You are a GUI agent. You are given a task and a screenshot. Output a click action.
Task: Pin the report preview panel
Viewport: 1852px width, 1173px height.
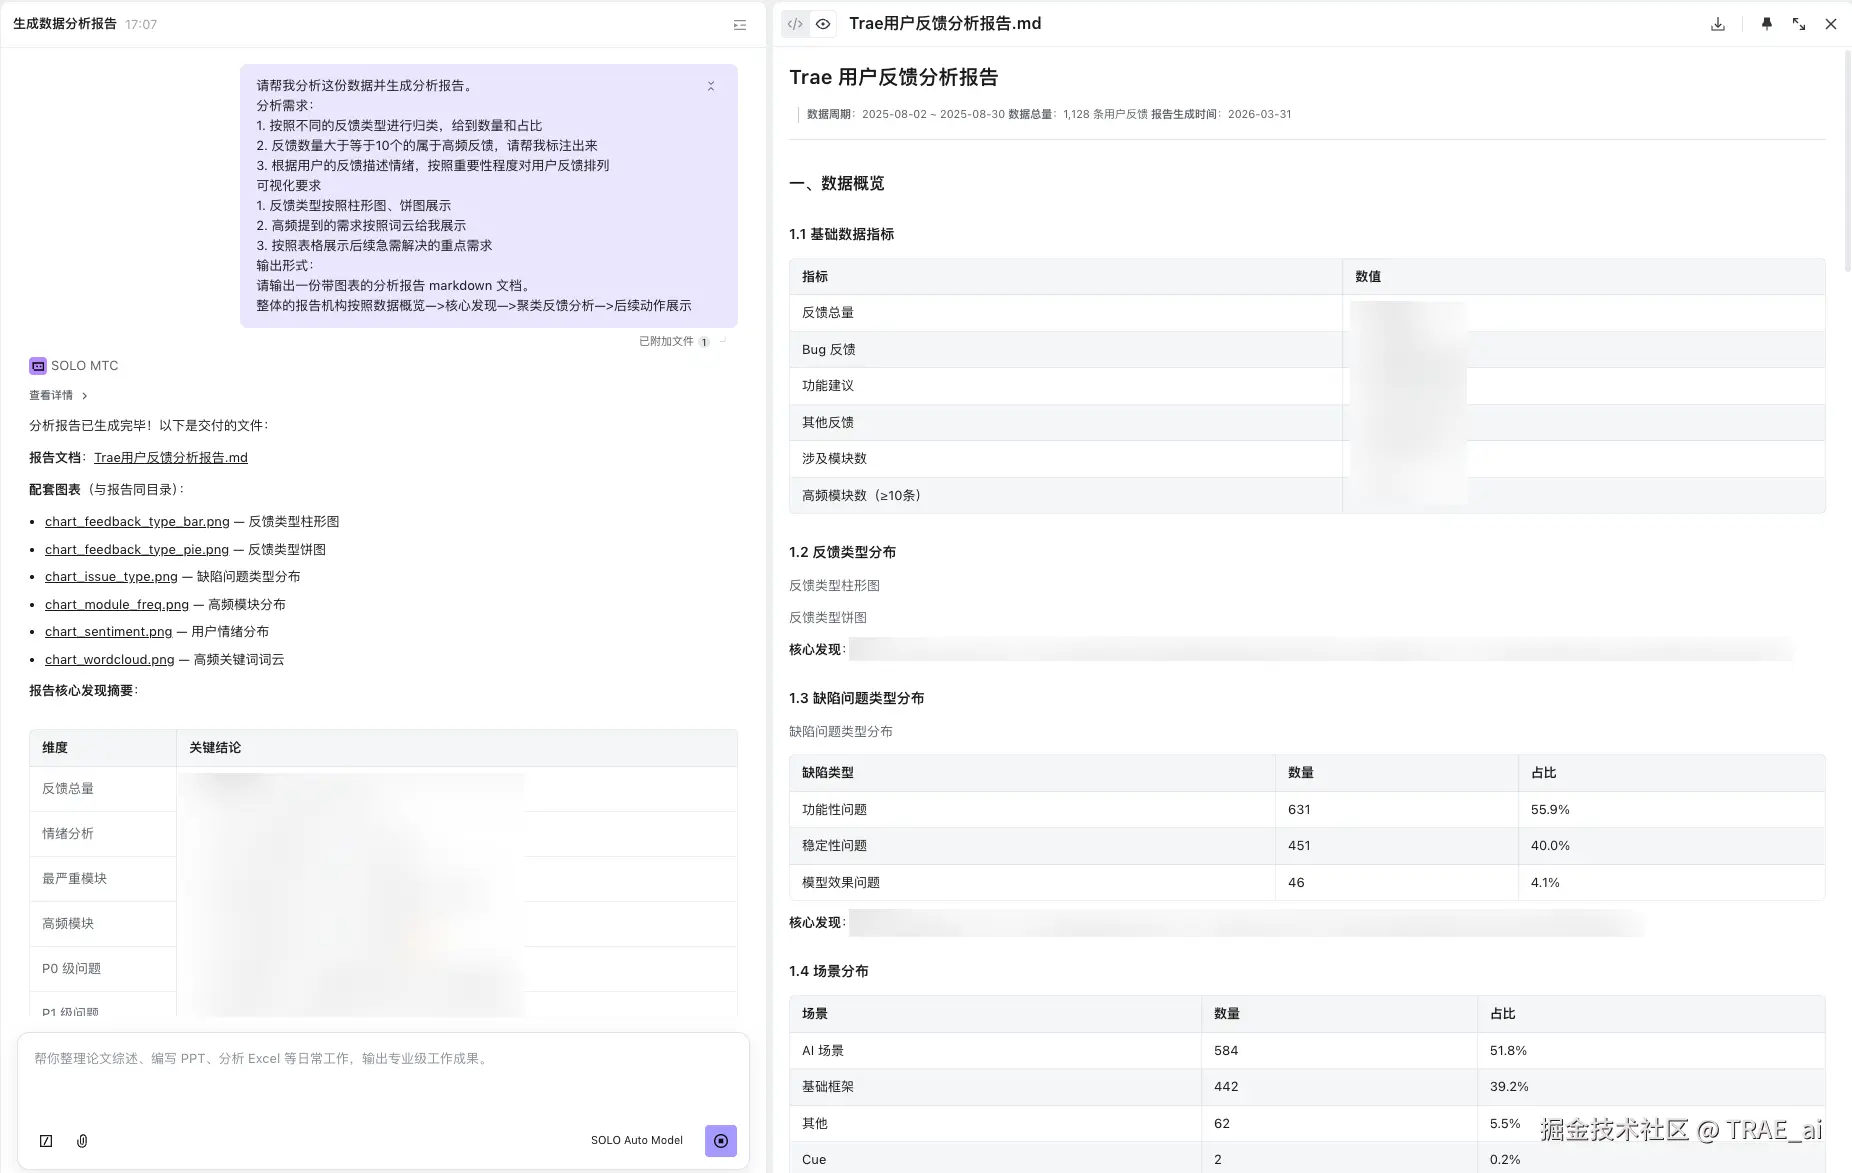(1767, 24)
